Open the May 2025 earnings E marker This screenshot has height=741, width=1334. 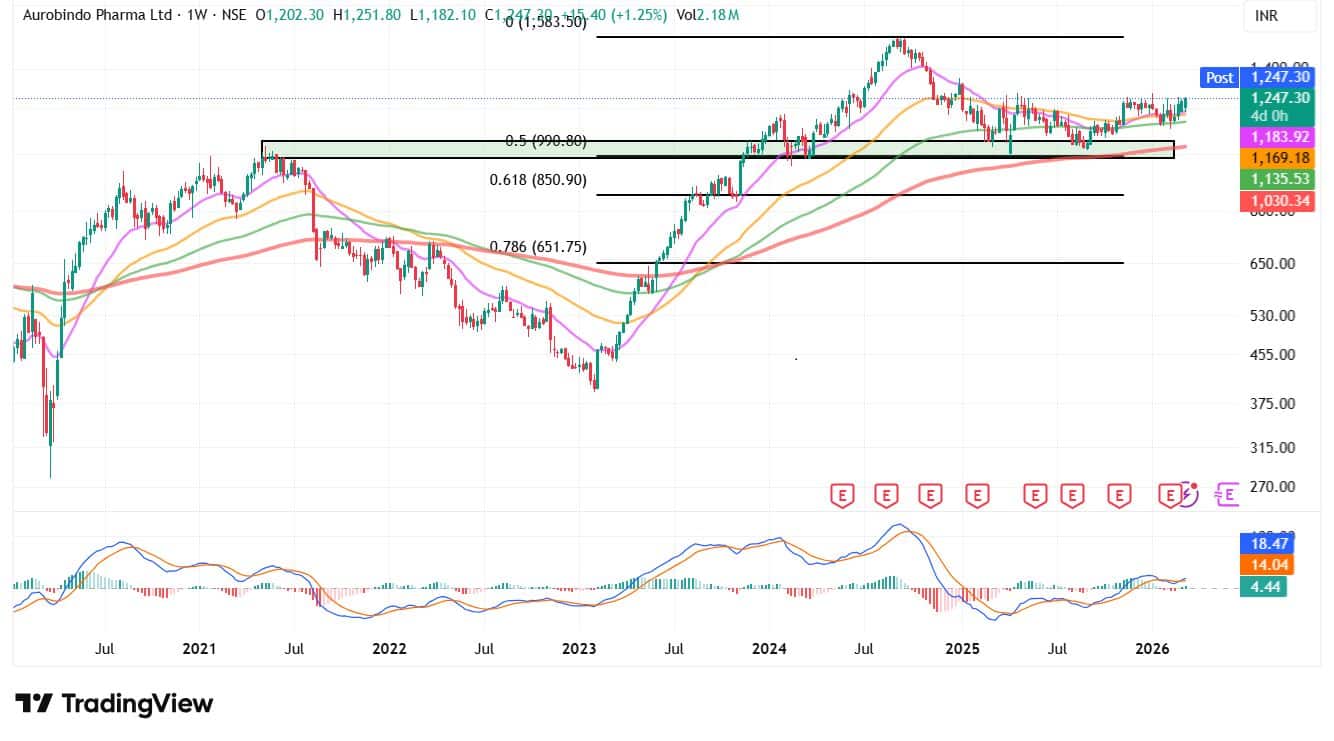(1035, 494)
